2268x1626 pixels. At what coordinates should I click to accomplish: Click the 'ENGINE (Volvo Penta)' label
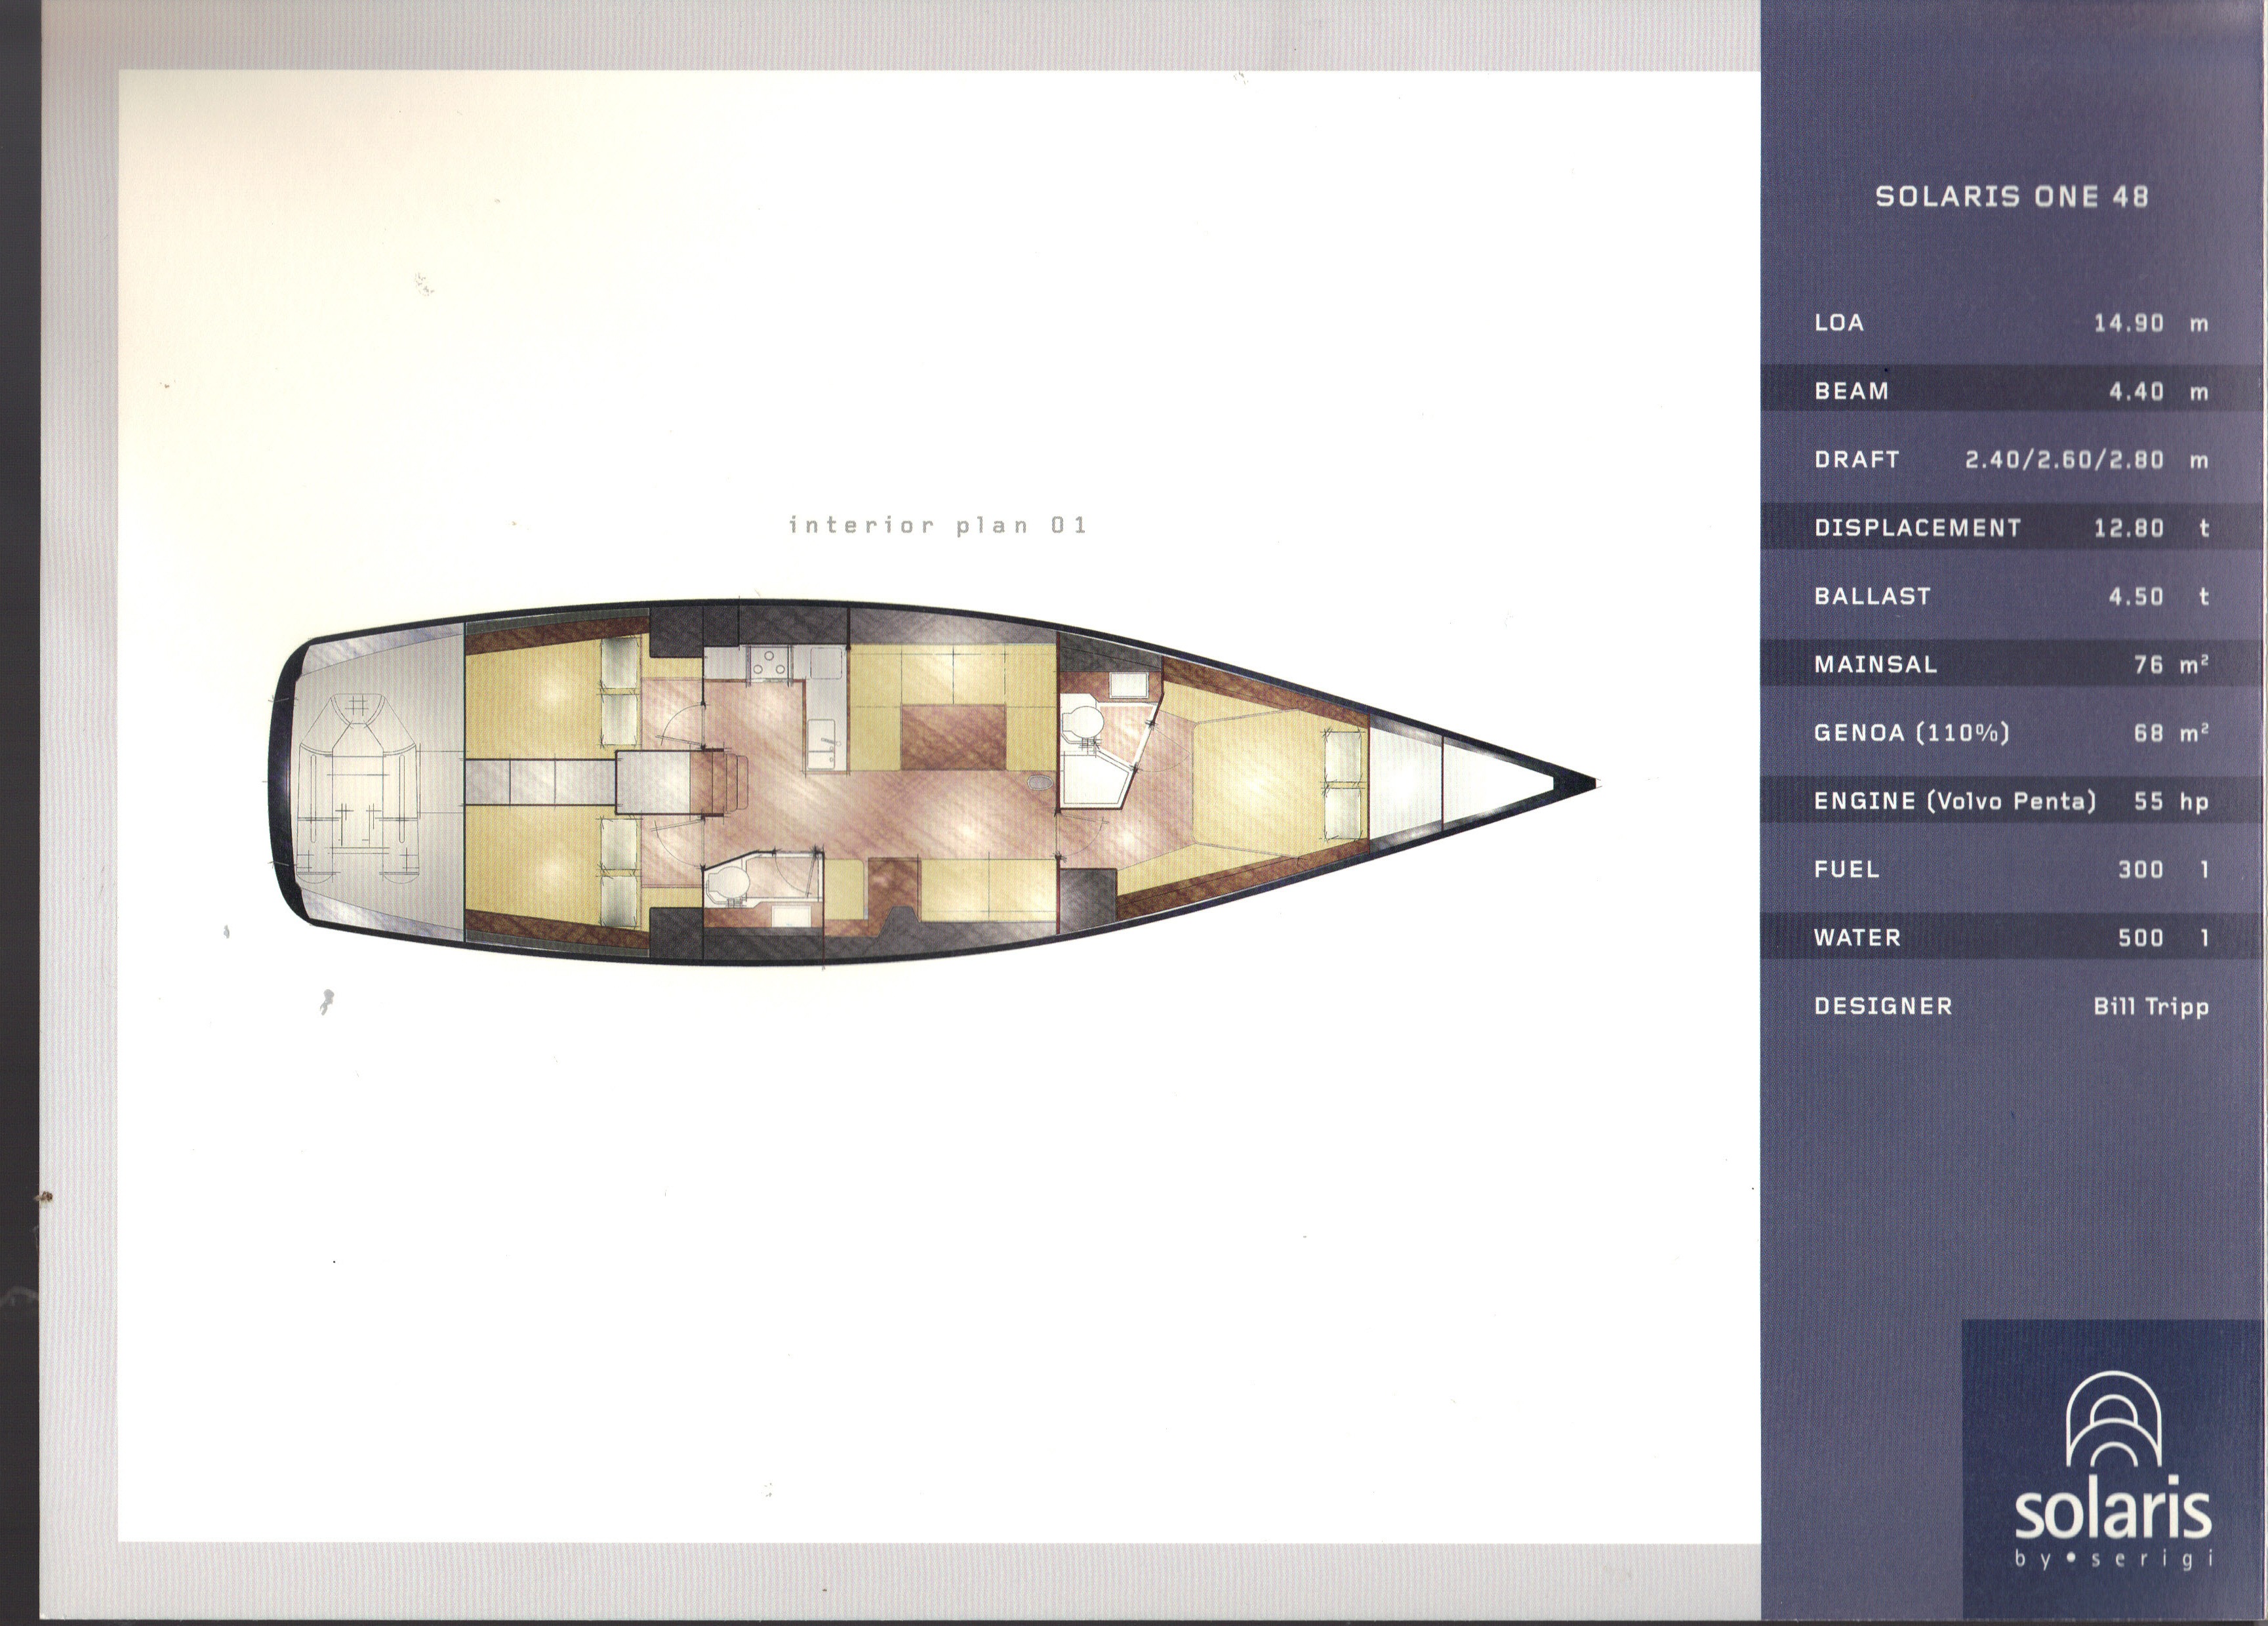[1955, 800]
